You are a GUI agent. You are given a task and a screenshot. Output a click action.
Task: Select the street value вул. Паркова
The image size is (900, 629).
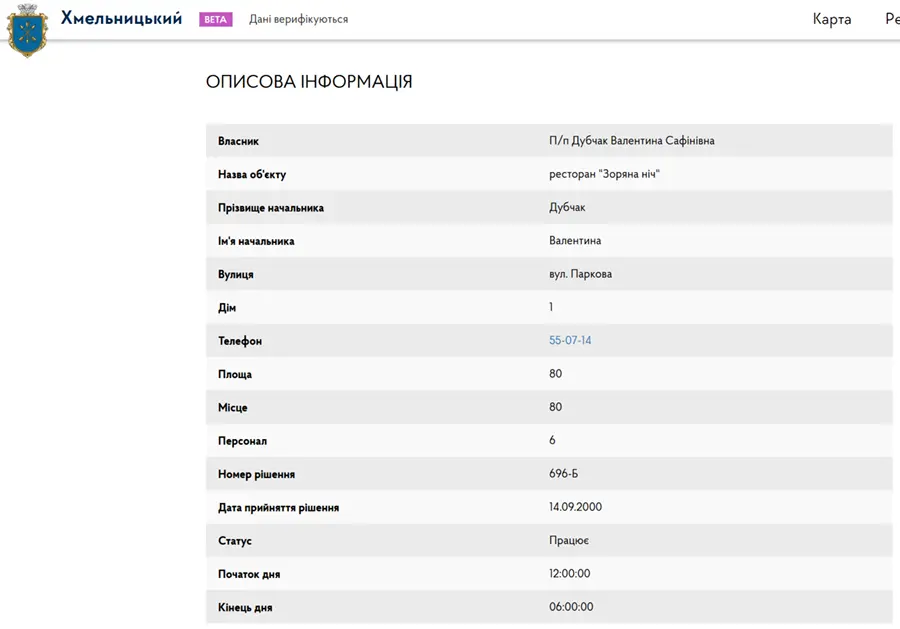tap(580, 274)
